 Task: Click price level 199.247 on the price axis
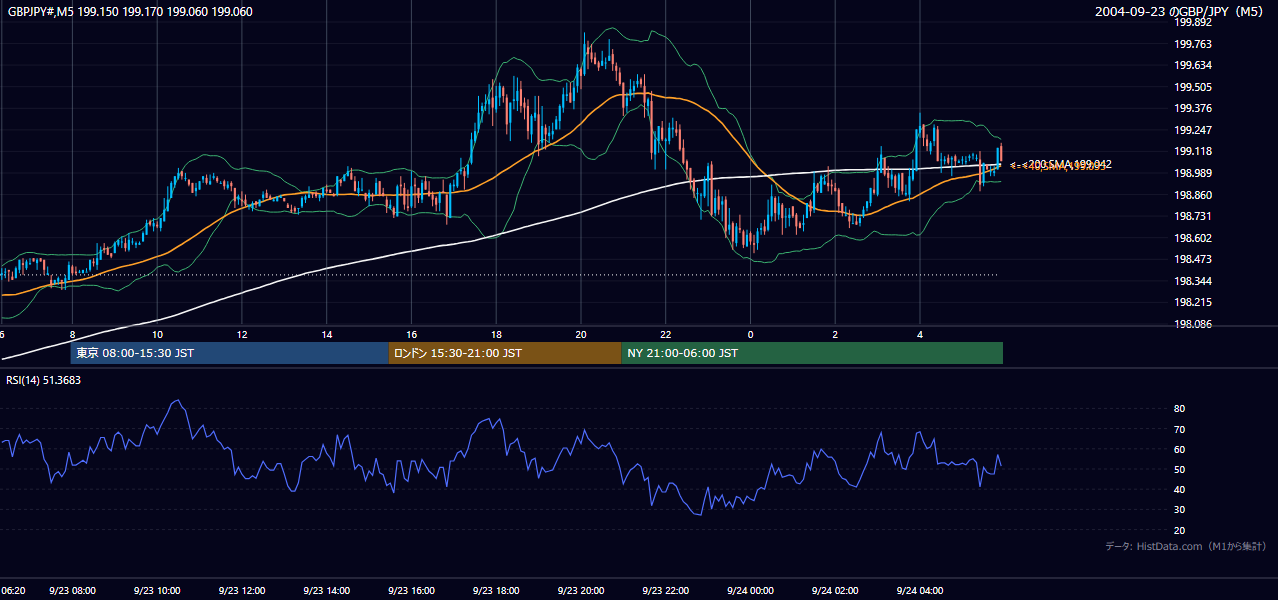pos(1192,130)
